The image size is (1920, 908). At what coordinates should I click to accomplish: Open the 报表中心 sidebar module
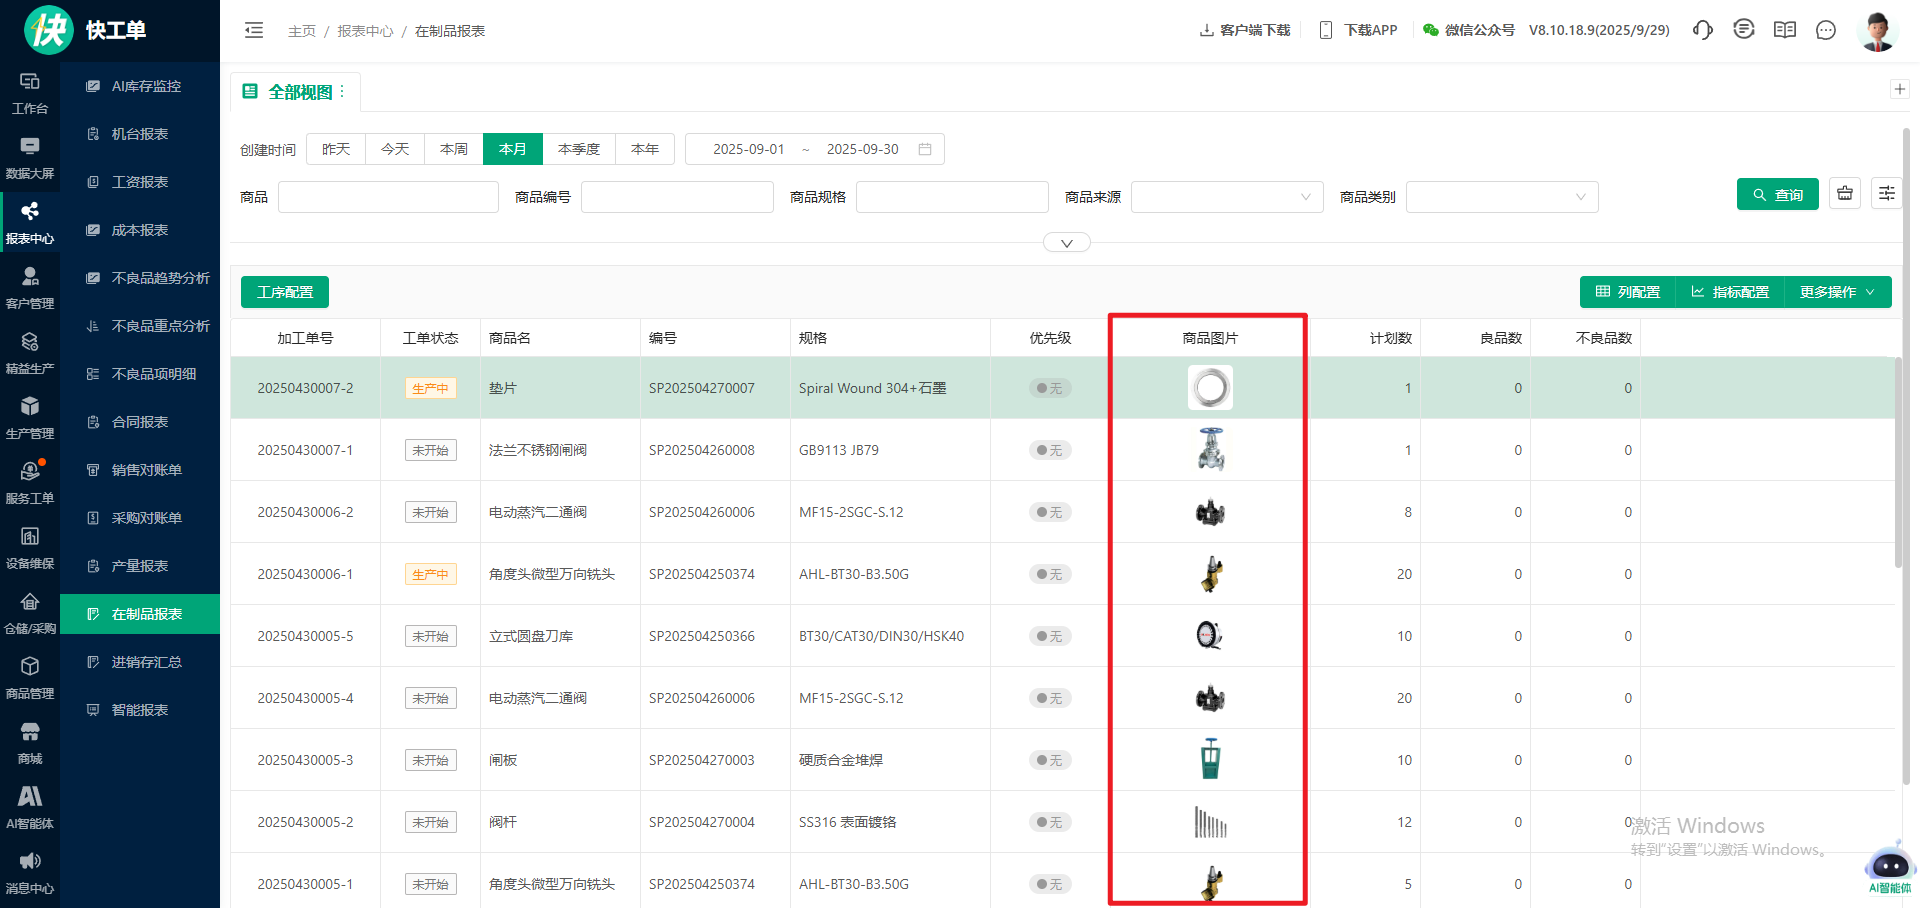pos(30,222)
